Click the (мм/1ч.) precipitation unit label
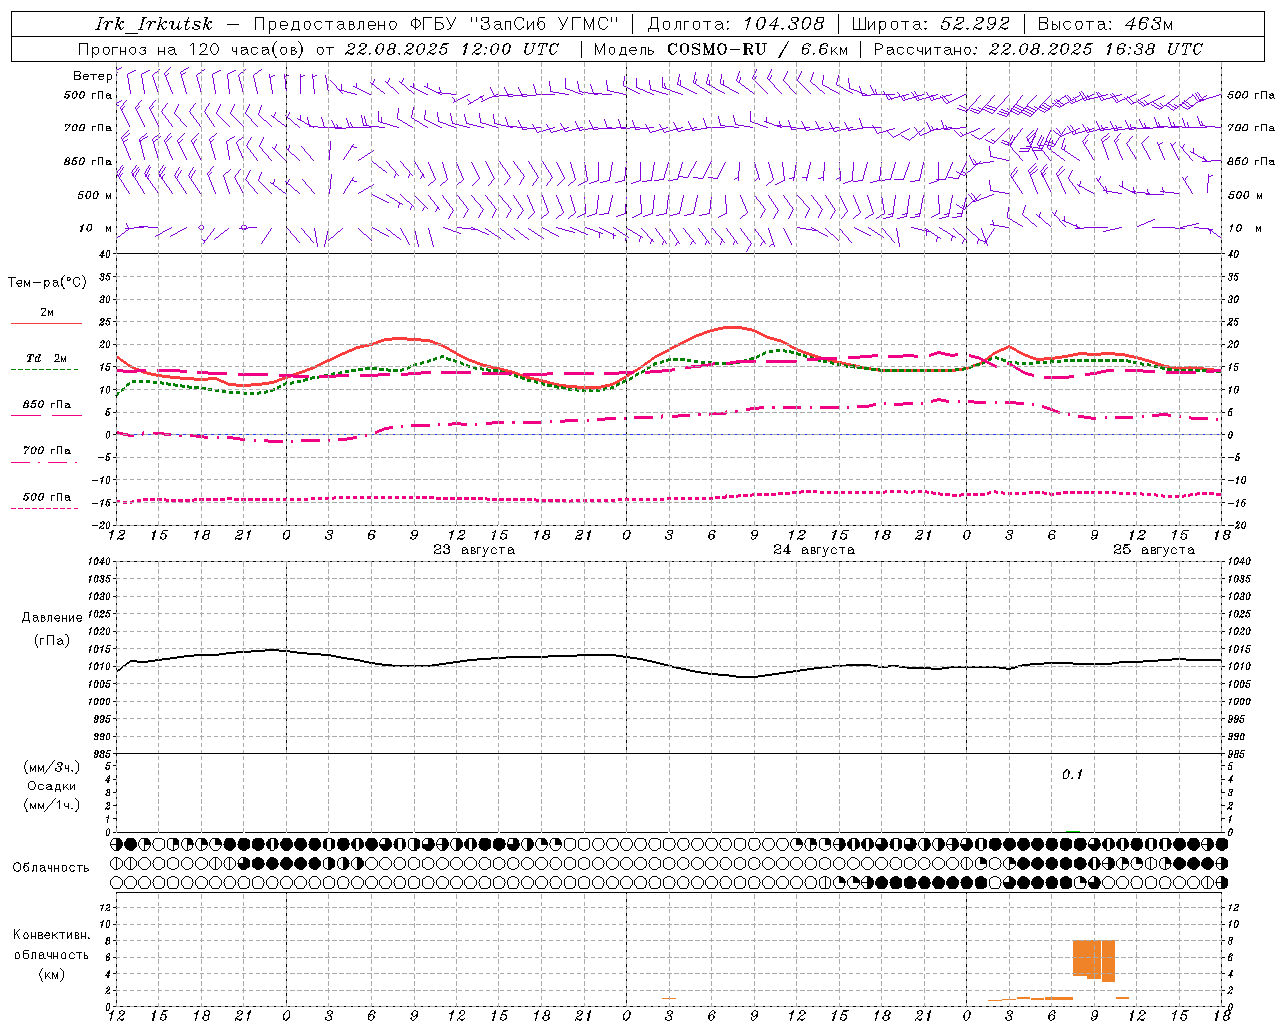 point(52,805)
